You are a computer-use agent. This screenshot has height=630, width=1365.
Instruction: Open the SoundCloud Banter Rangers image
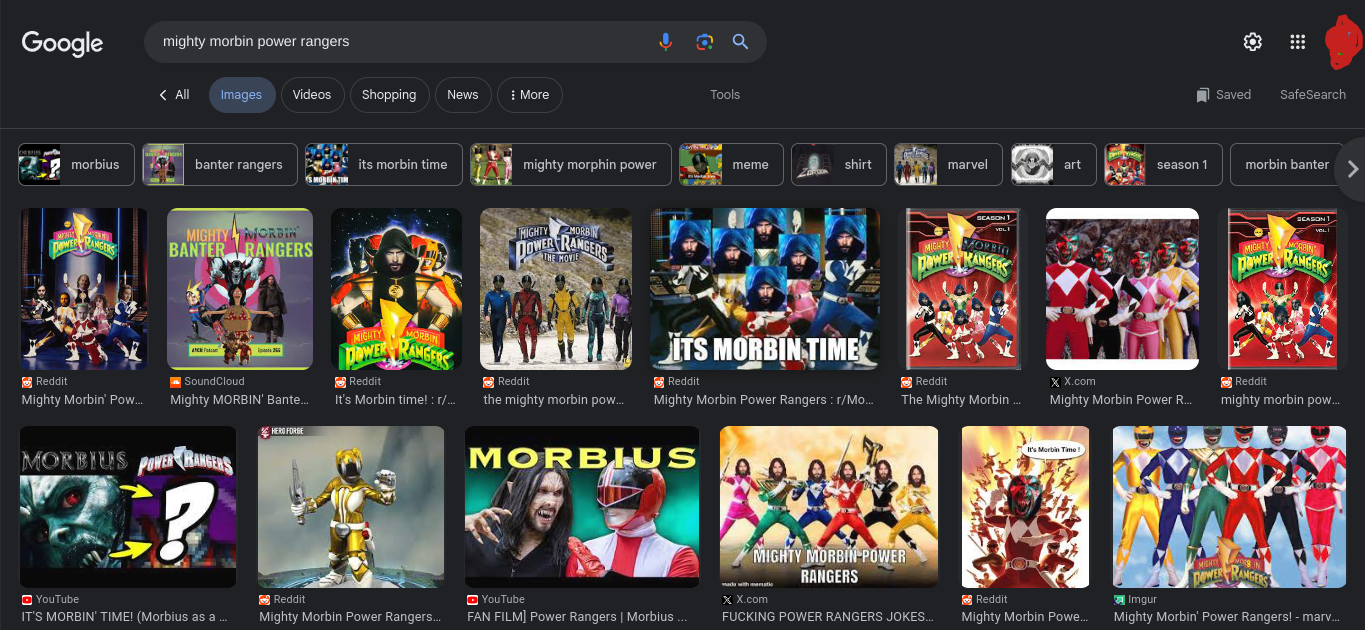coord(240,289)
